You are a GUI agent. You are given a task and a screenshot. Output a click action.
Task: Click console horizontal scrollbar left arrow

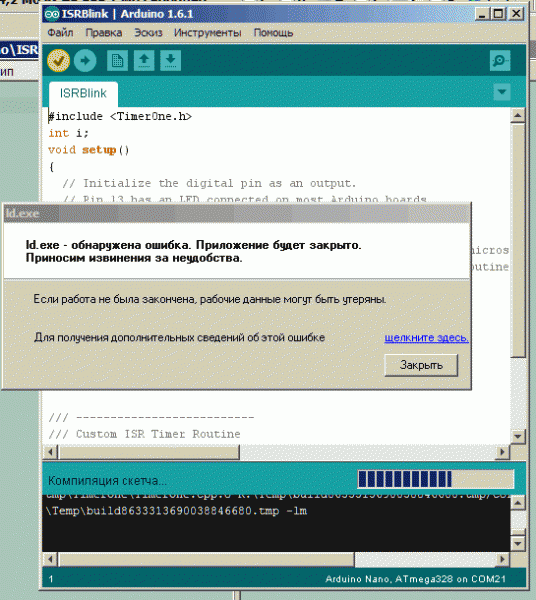click(50, 559)
